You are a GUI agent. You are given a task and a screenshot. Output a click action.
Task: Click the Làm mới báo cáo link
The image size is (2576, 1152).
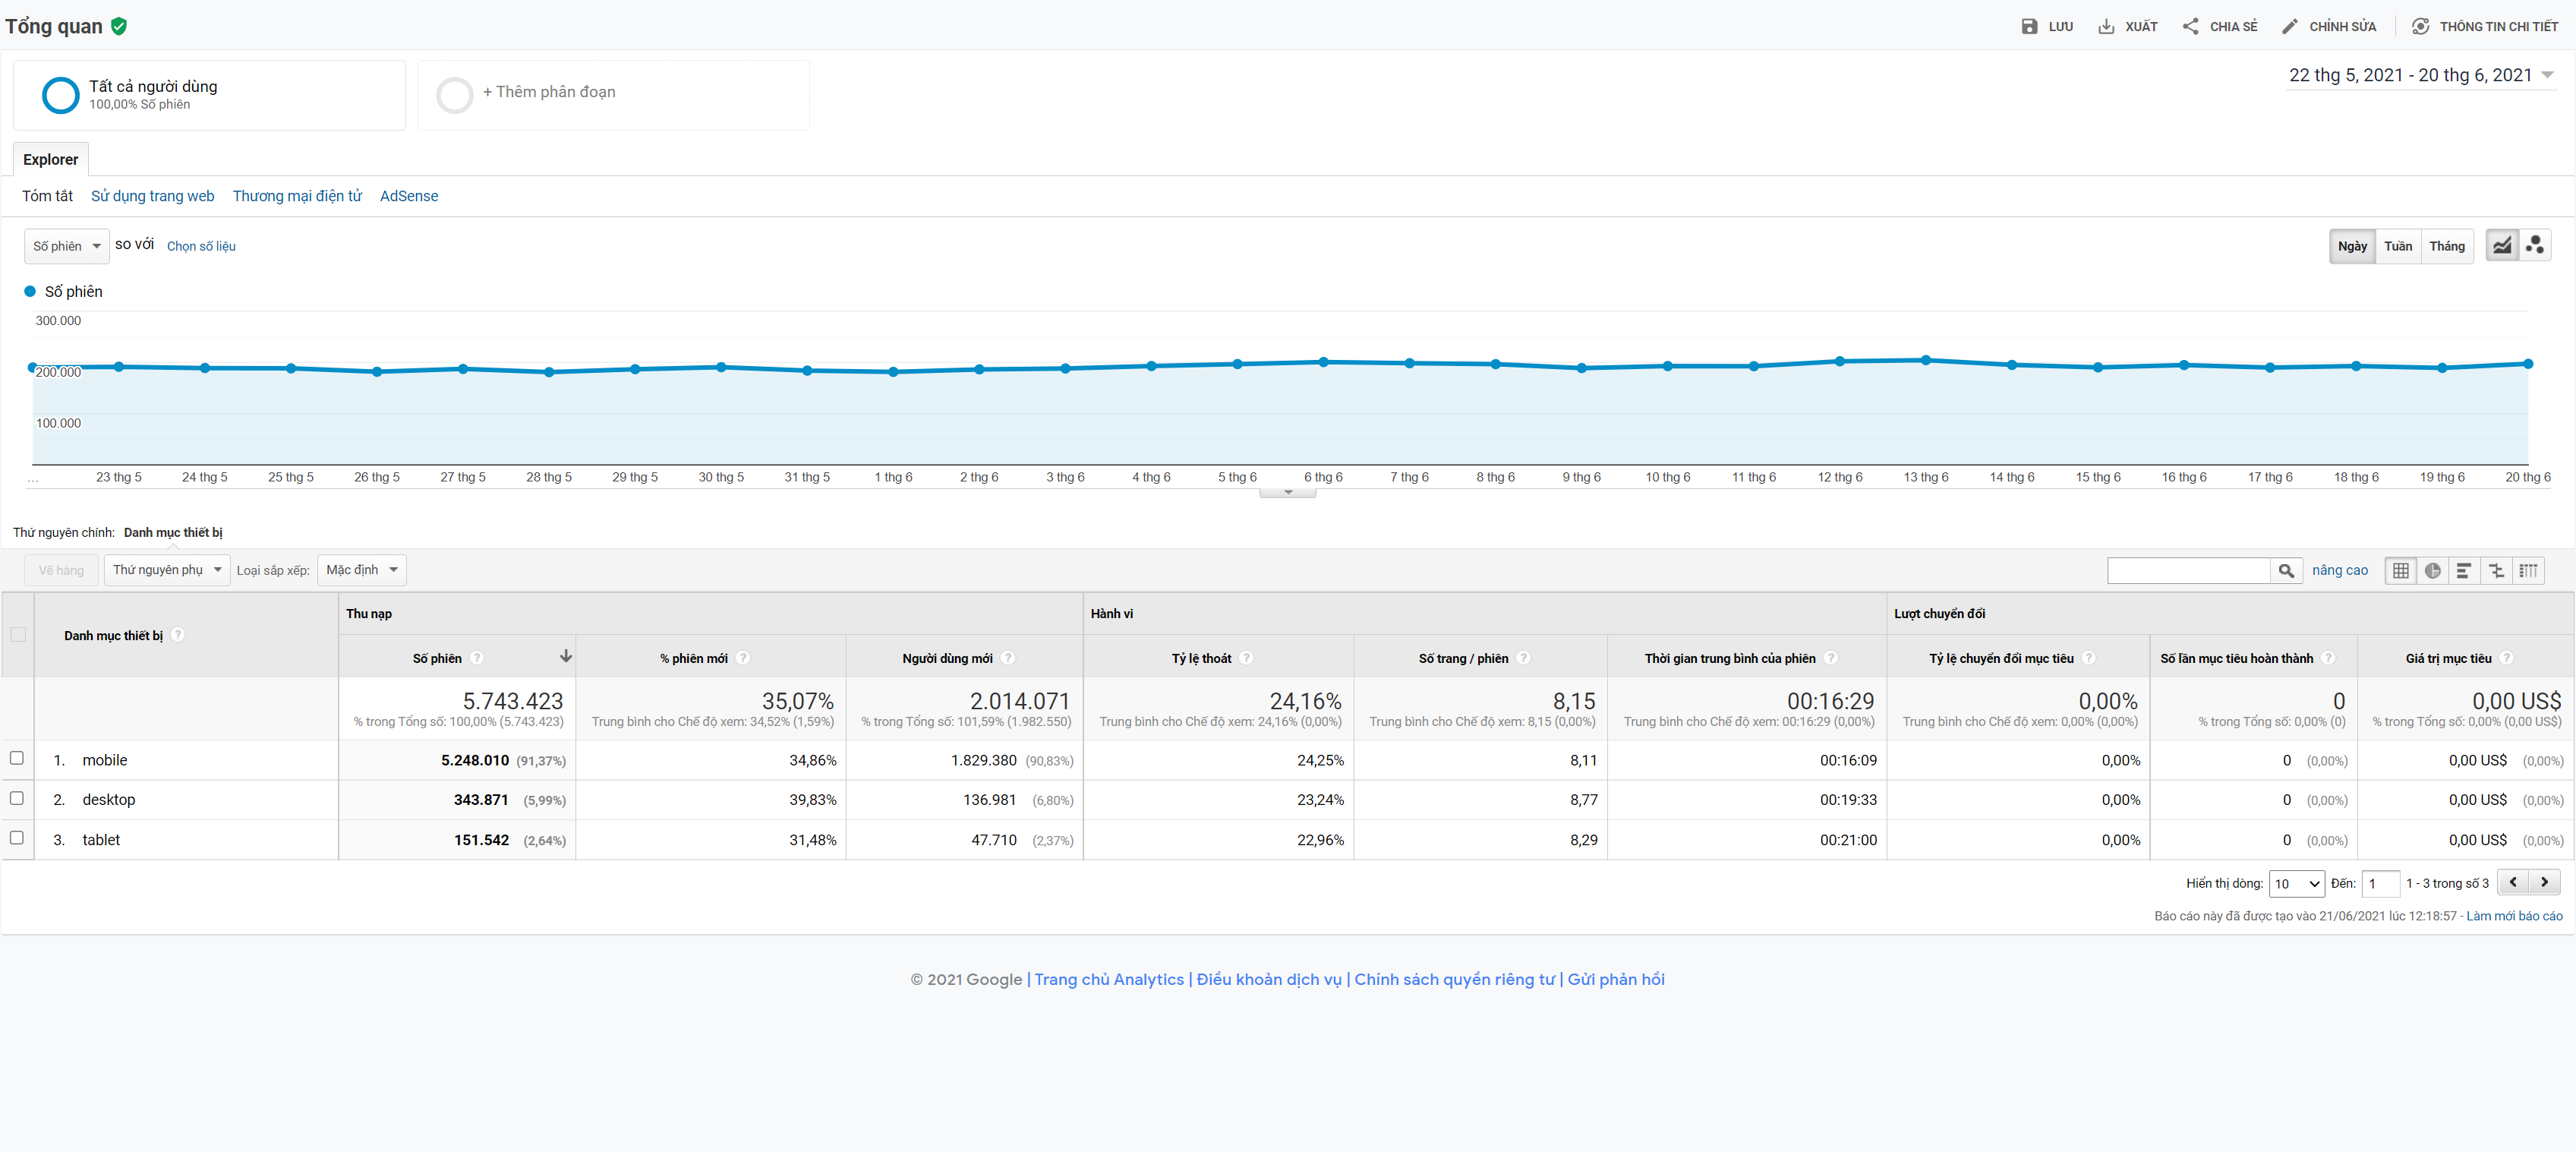pyautogui.click(x=2513, y=916)
